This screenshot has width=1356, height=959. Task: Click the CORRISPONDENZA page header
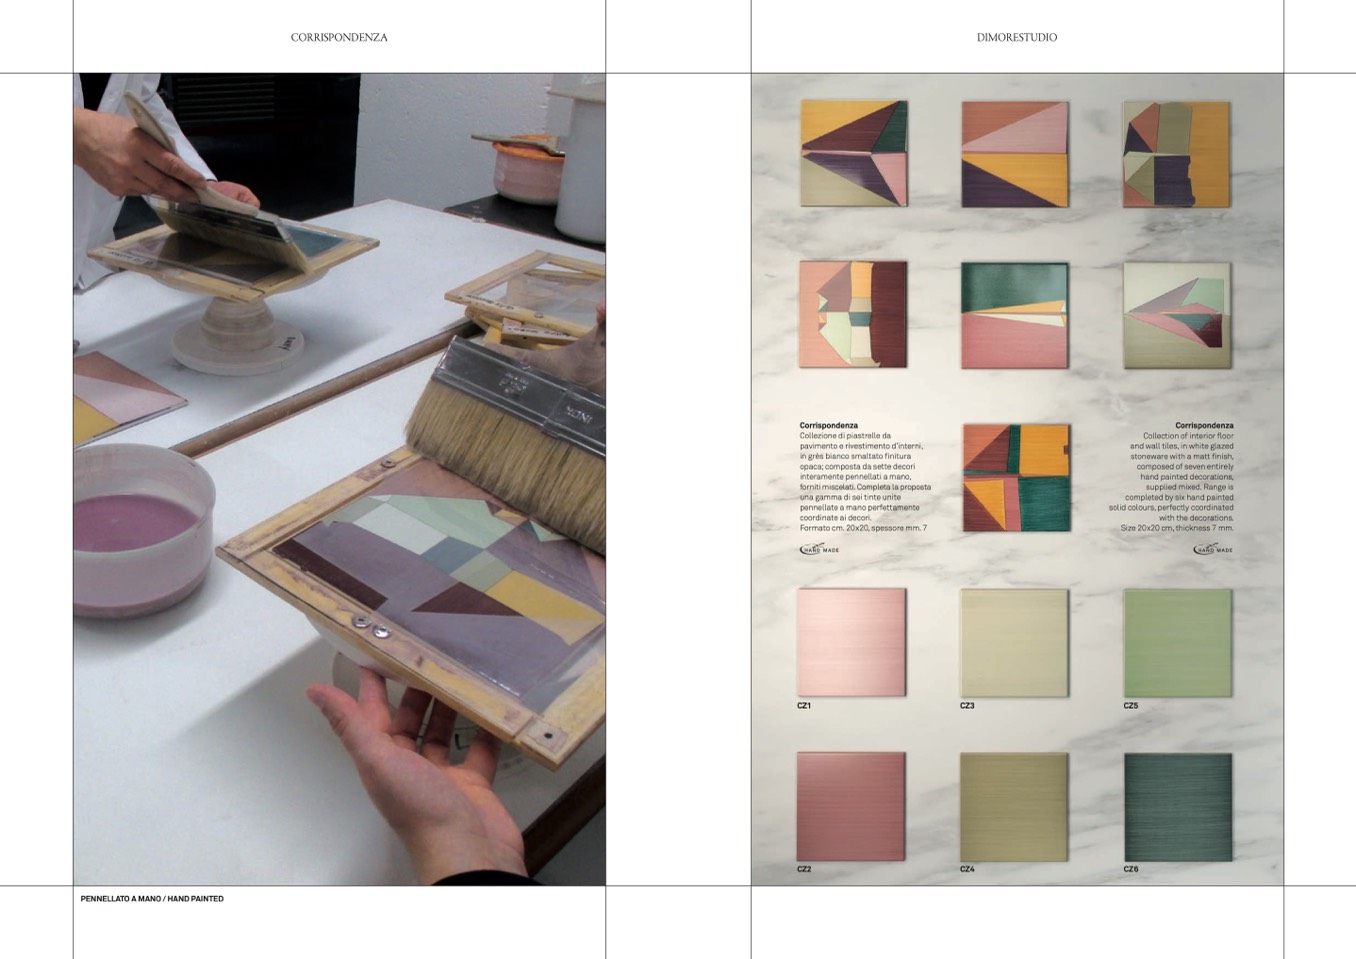[x=339, y=37]
